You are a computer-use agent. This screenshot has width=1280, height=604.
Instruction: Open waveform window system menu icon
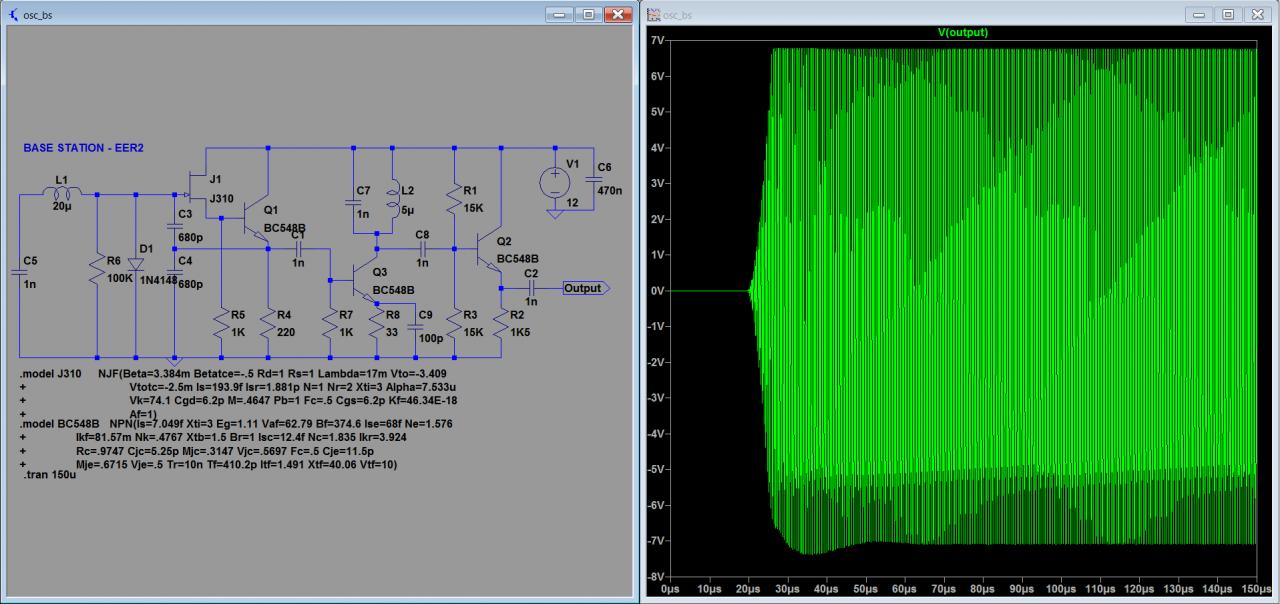pos(655,15)
